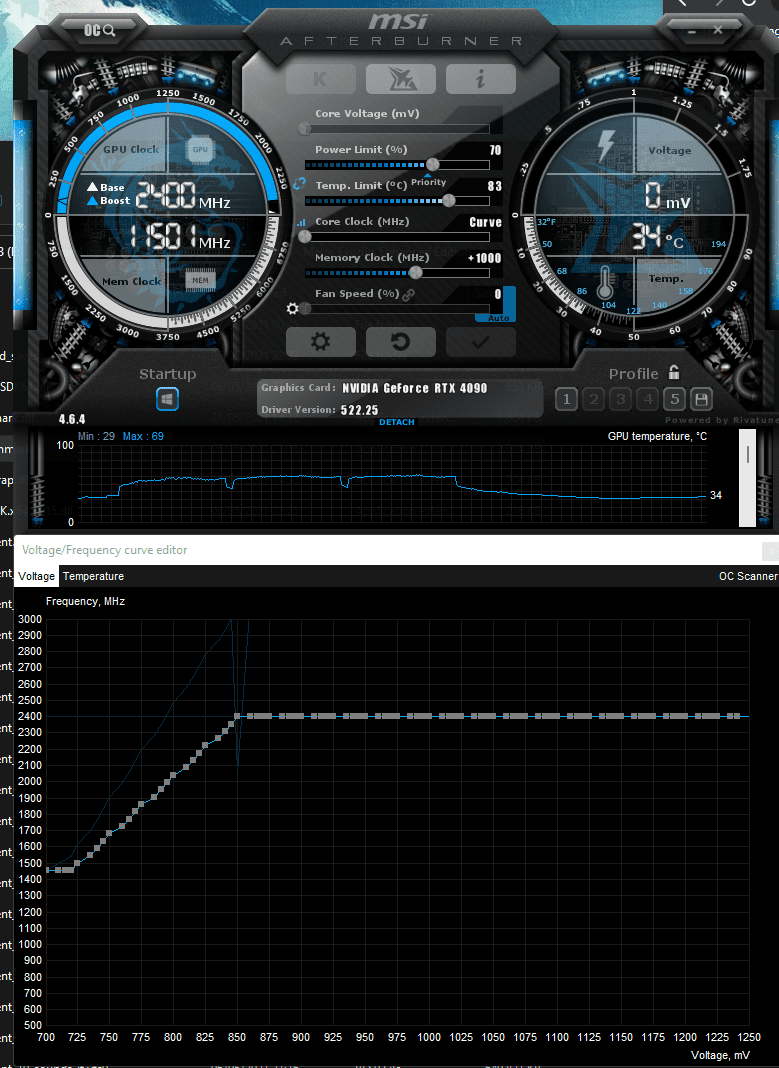Click the Core Clock Curve value field
This screenshot has height=1068, width=779.
(486, 222)
